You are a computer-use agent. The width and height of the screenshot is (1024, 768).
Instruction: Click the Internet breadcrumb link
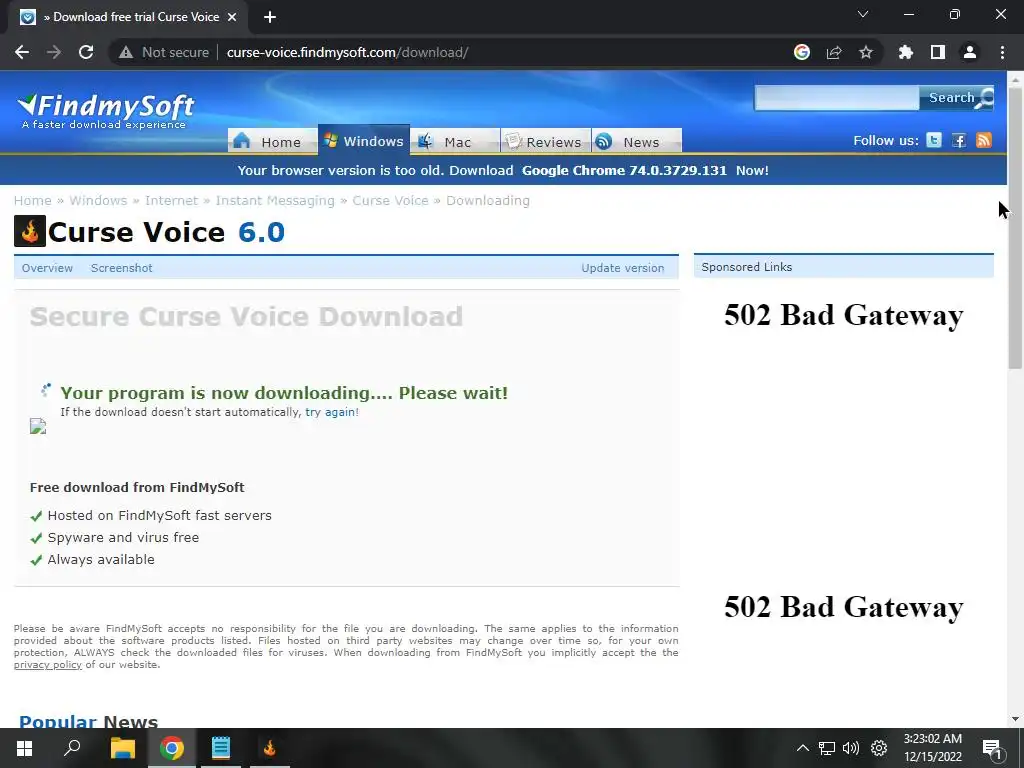click(171, 200)
